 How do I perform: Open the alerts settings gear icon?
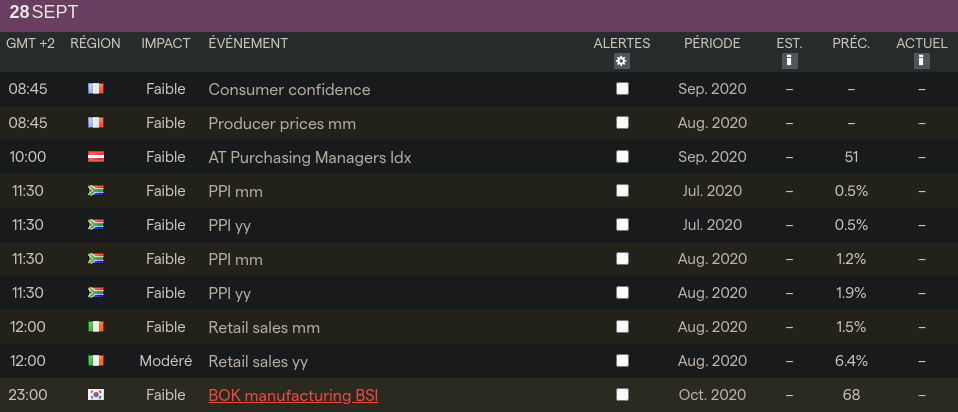pos(622,62)
